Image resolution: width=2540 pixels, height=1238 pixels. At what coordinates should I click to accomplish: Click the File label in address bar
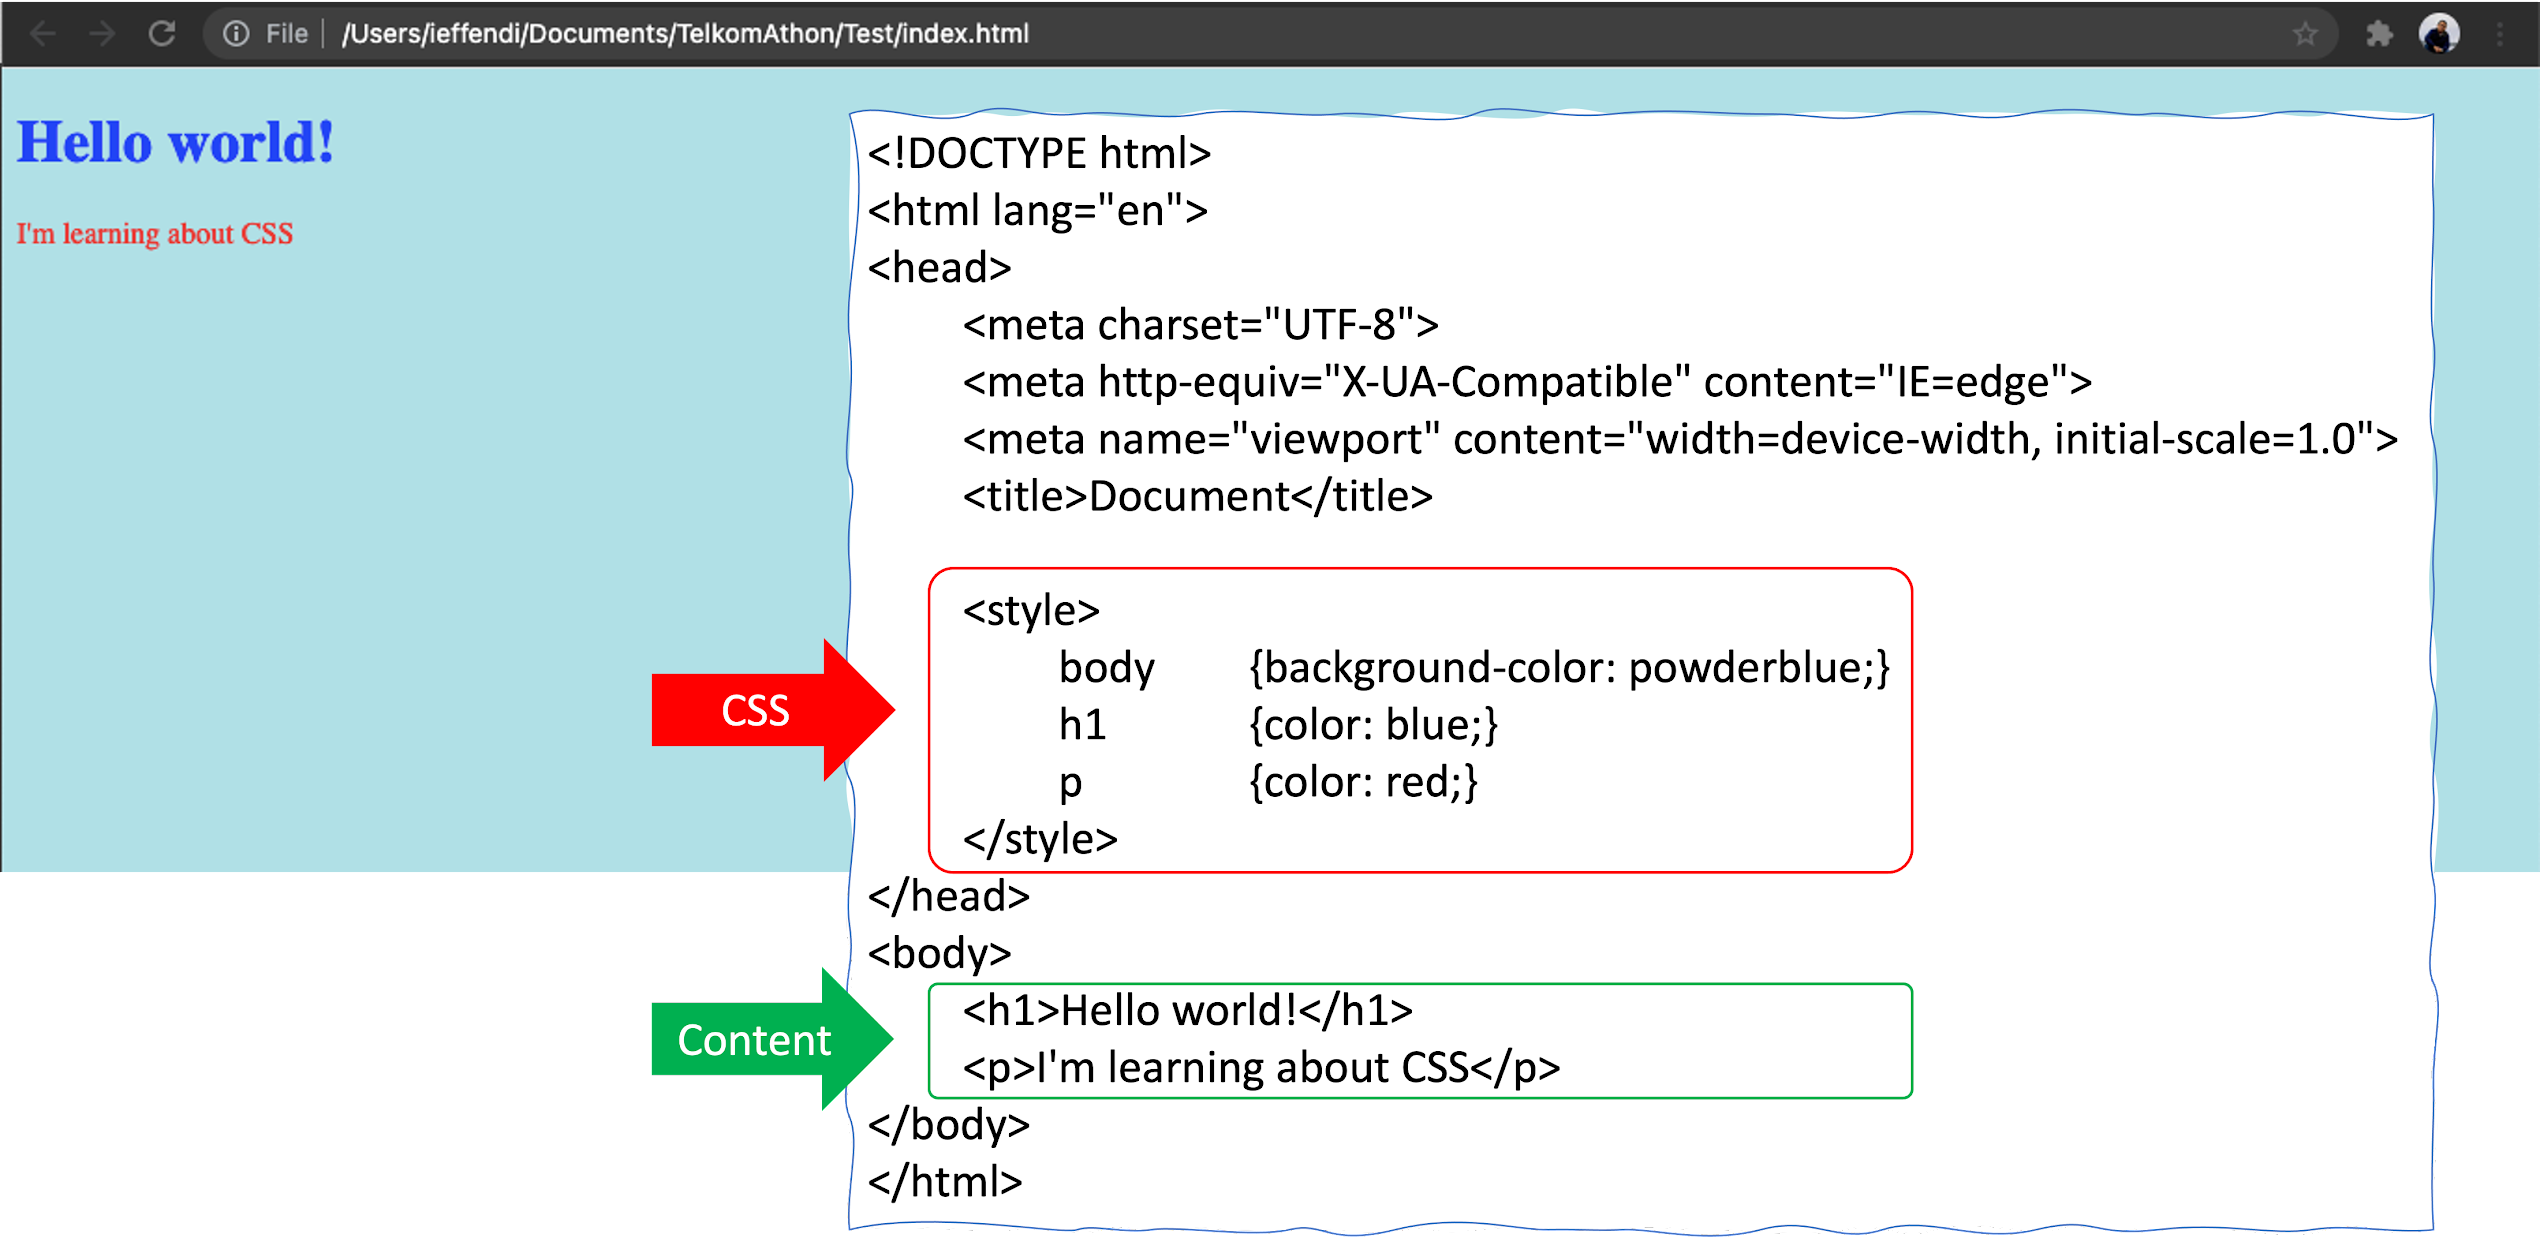pos(286,34)
